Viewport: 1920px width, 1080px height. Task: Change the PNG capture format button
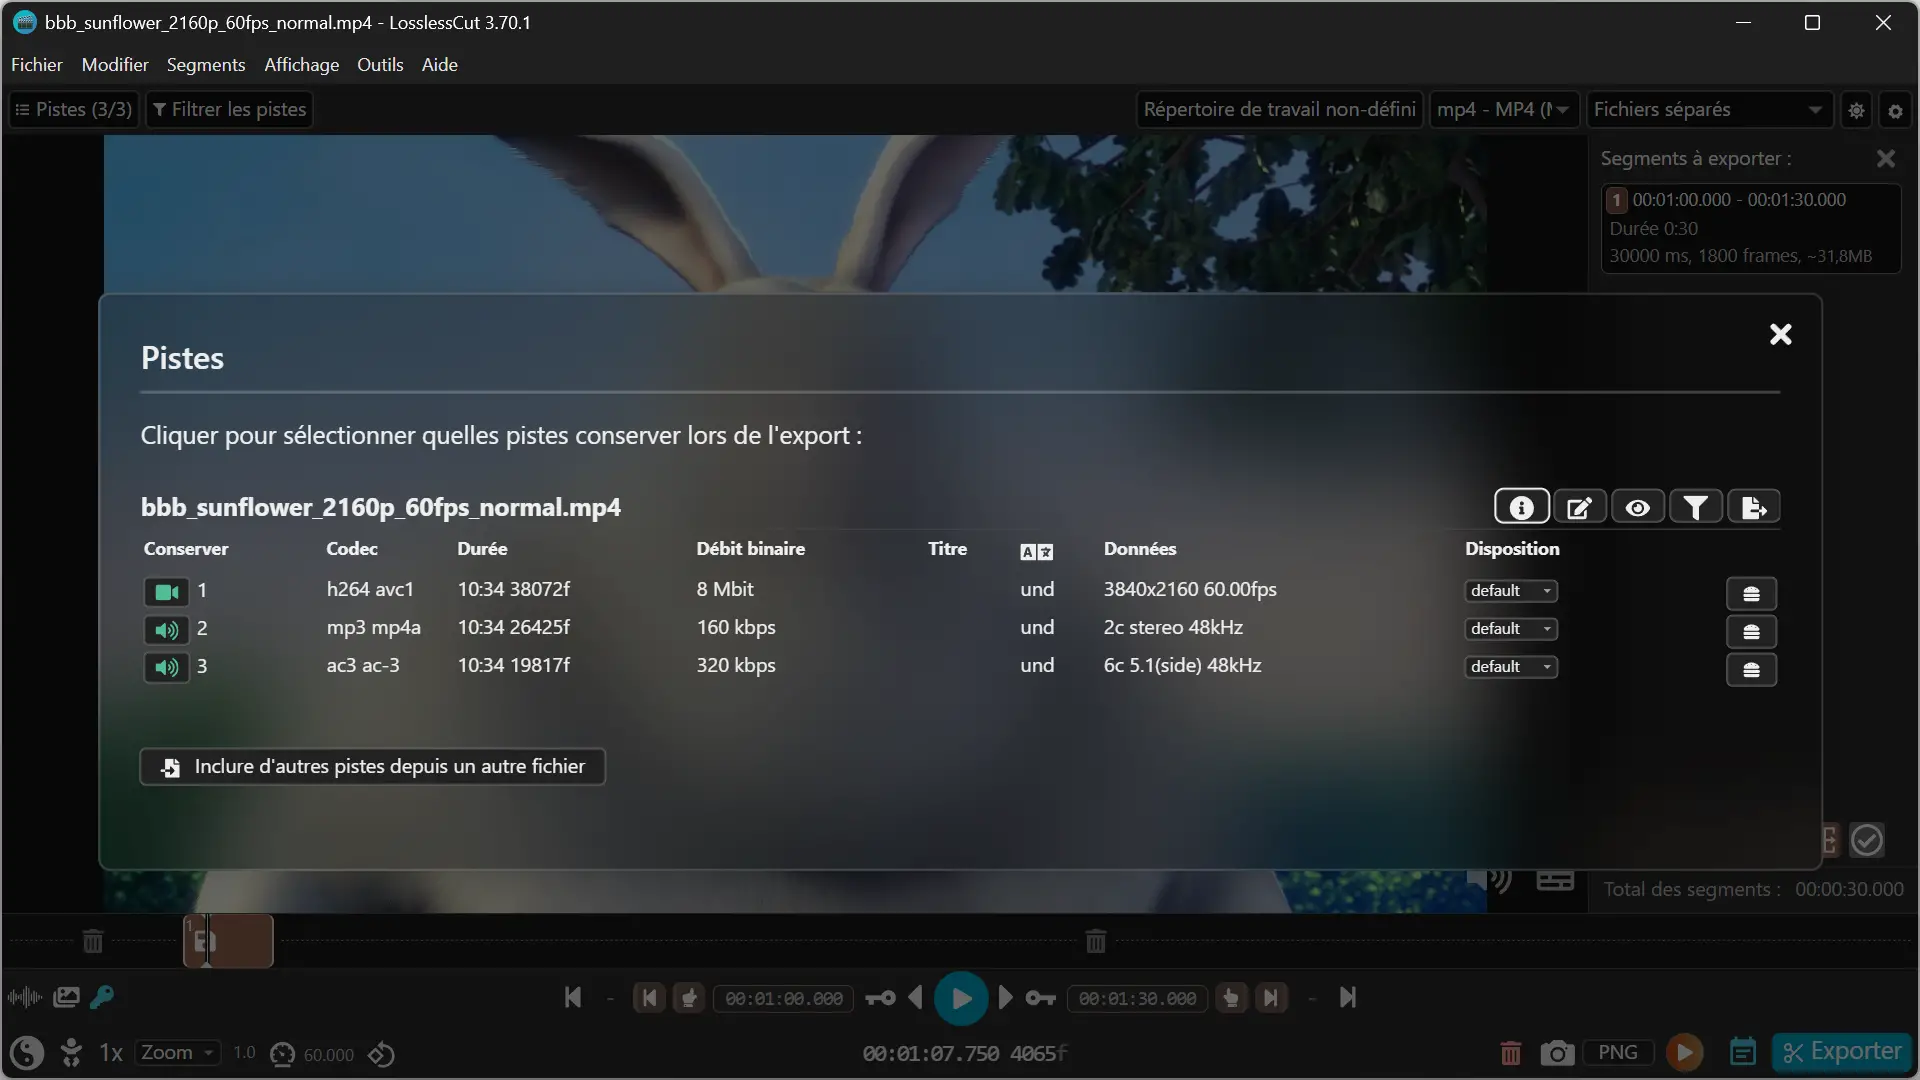pos(1617,1053)
